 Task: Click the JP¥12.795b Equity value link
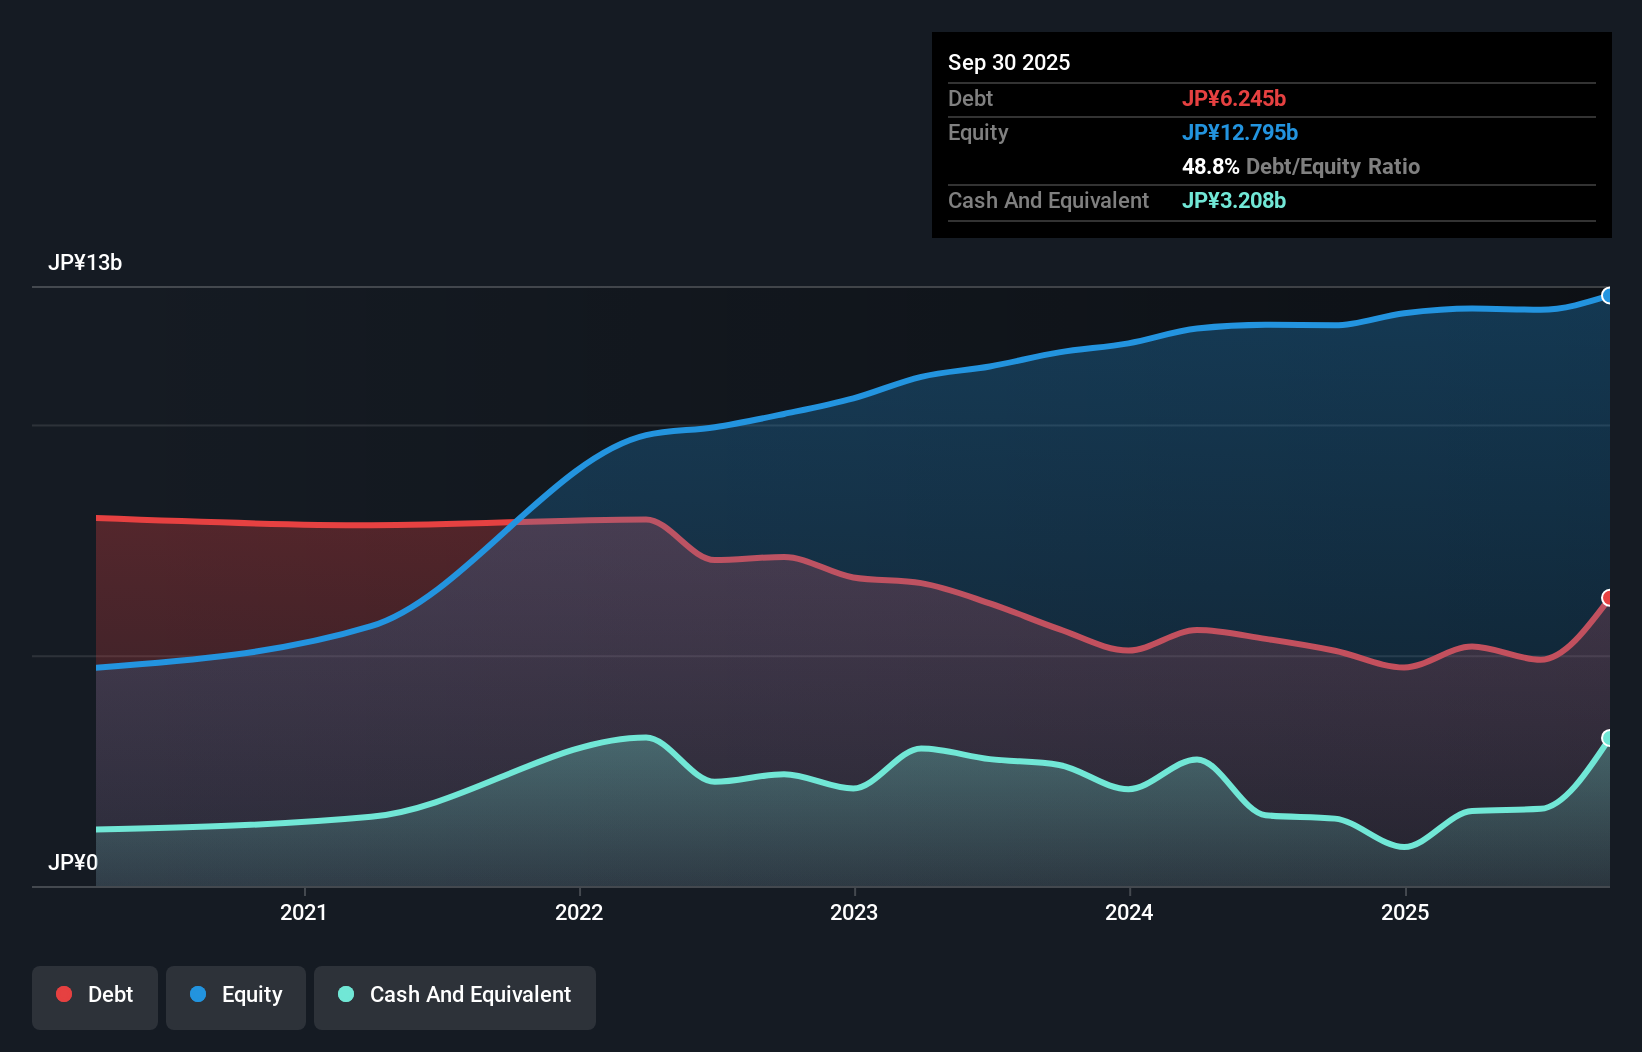(1241, 131)
